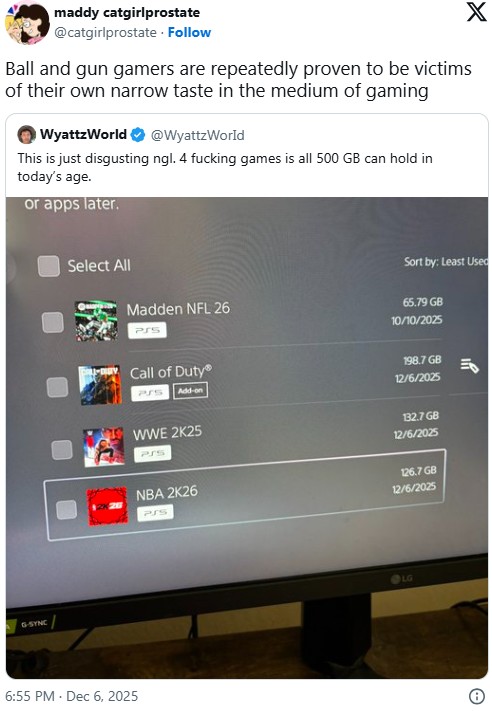
Task: Open the @WyattzWorld handle link
Action: coord(197,135)
